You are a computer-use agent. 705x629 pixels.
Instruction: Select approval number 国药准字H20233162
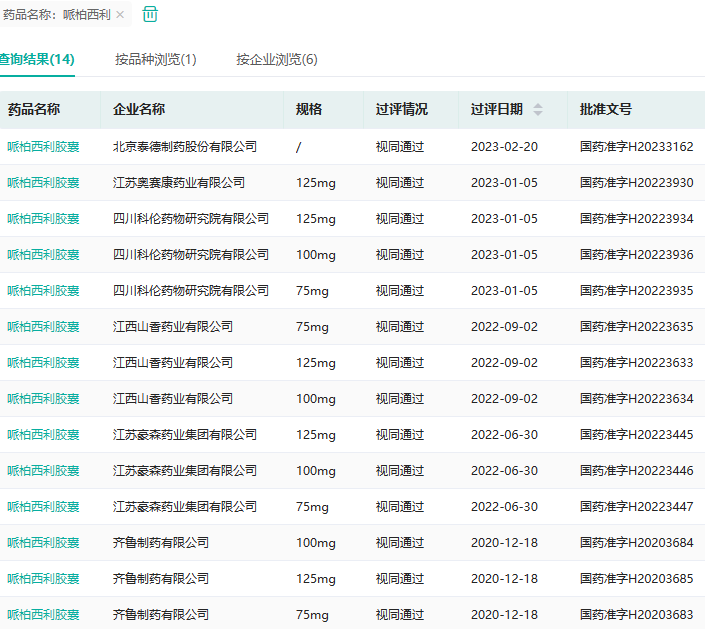click(636, 147)
